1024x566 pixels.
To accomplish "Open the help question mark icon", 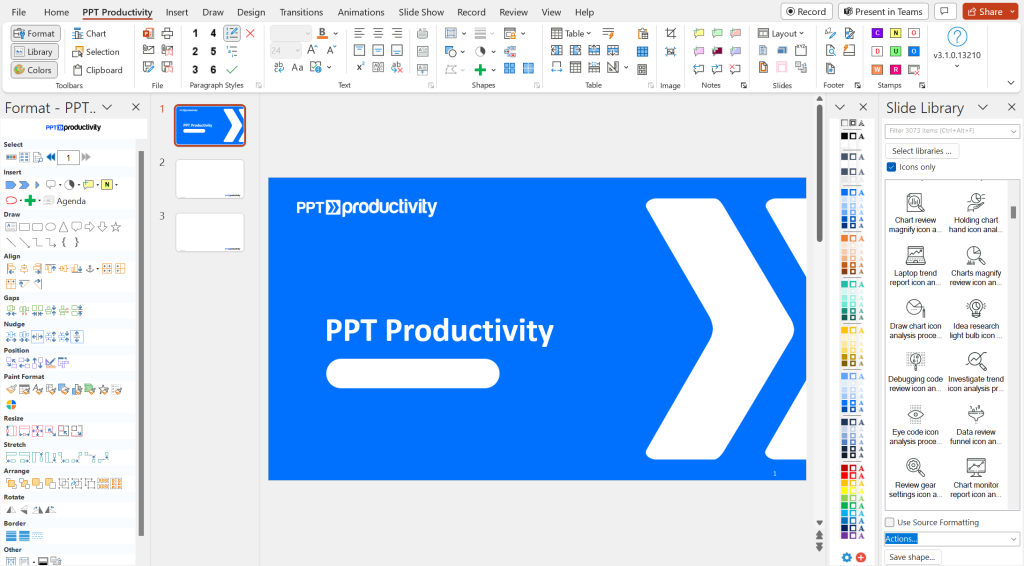I will 957,37.
